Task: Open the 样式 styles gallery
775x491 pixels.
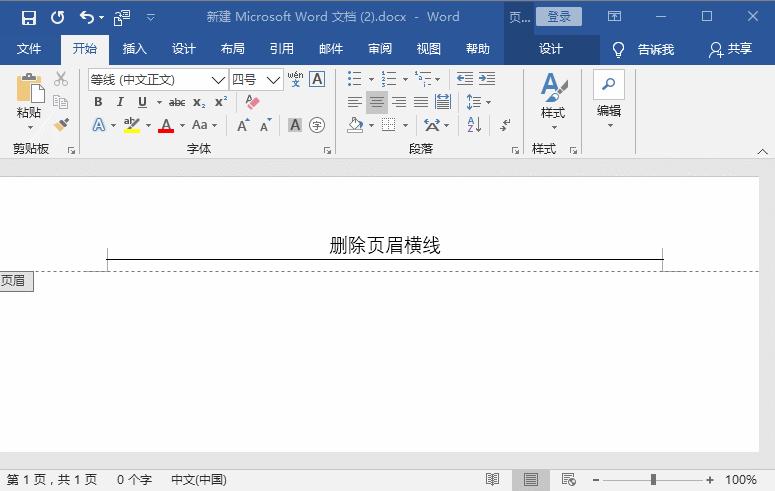Action: point(553,101)
